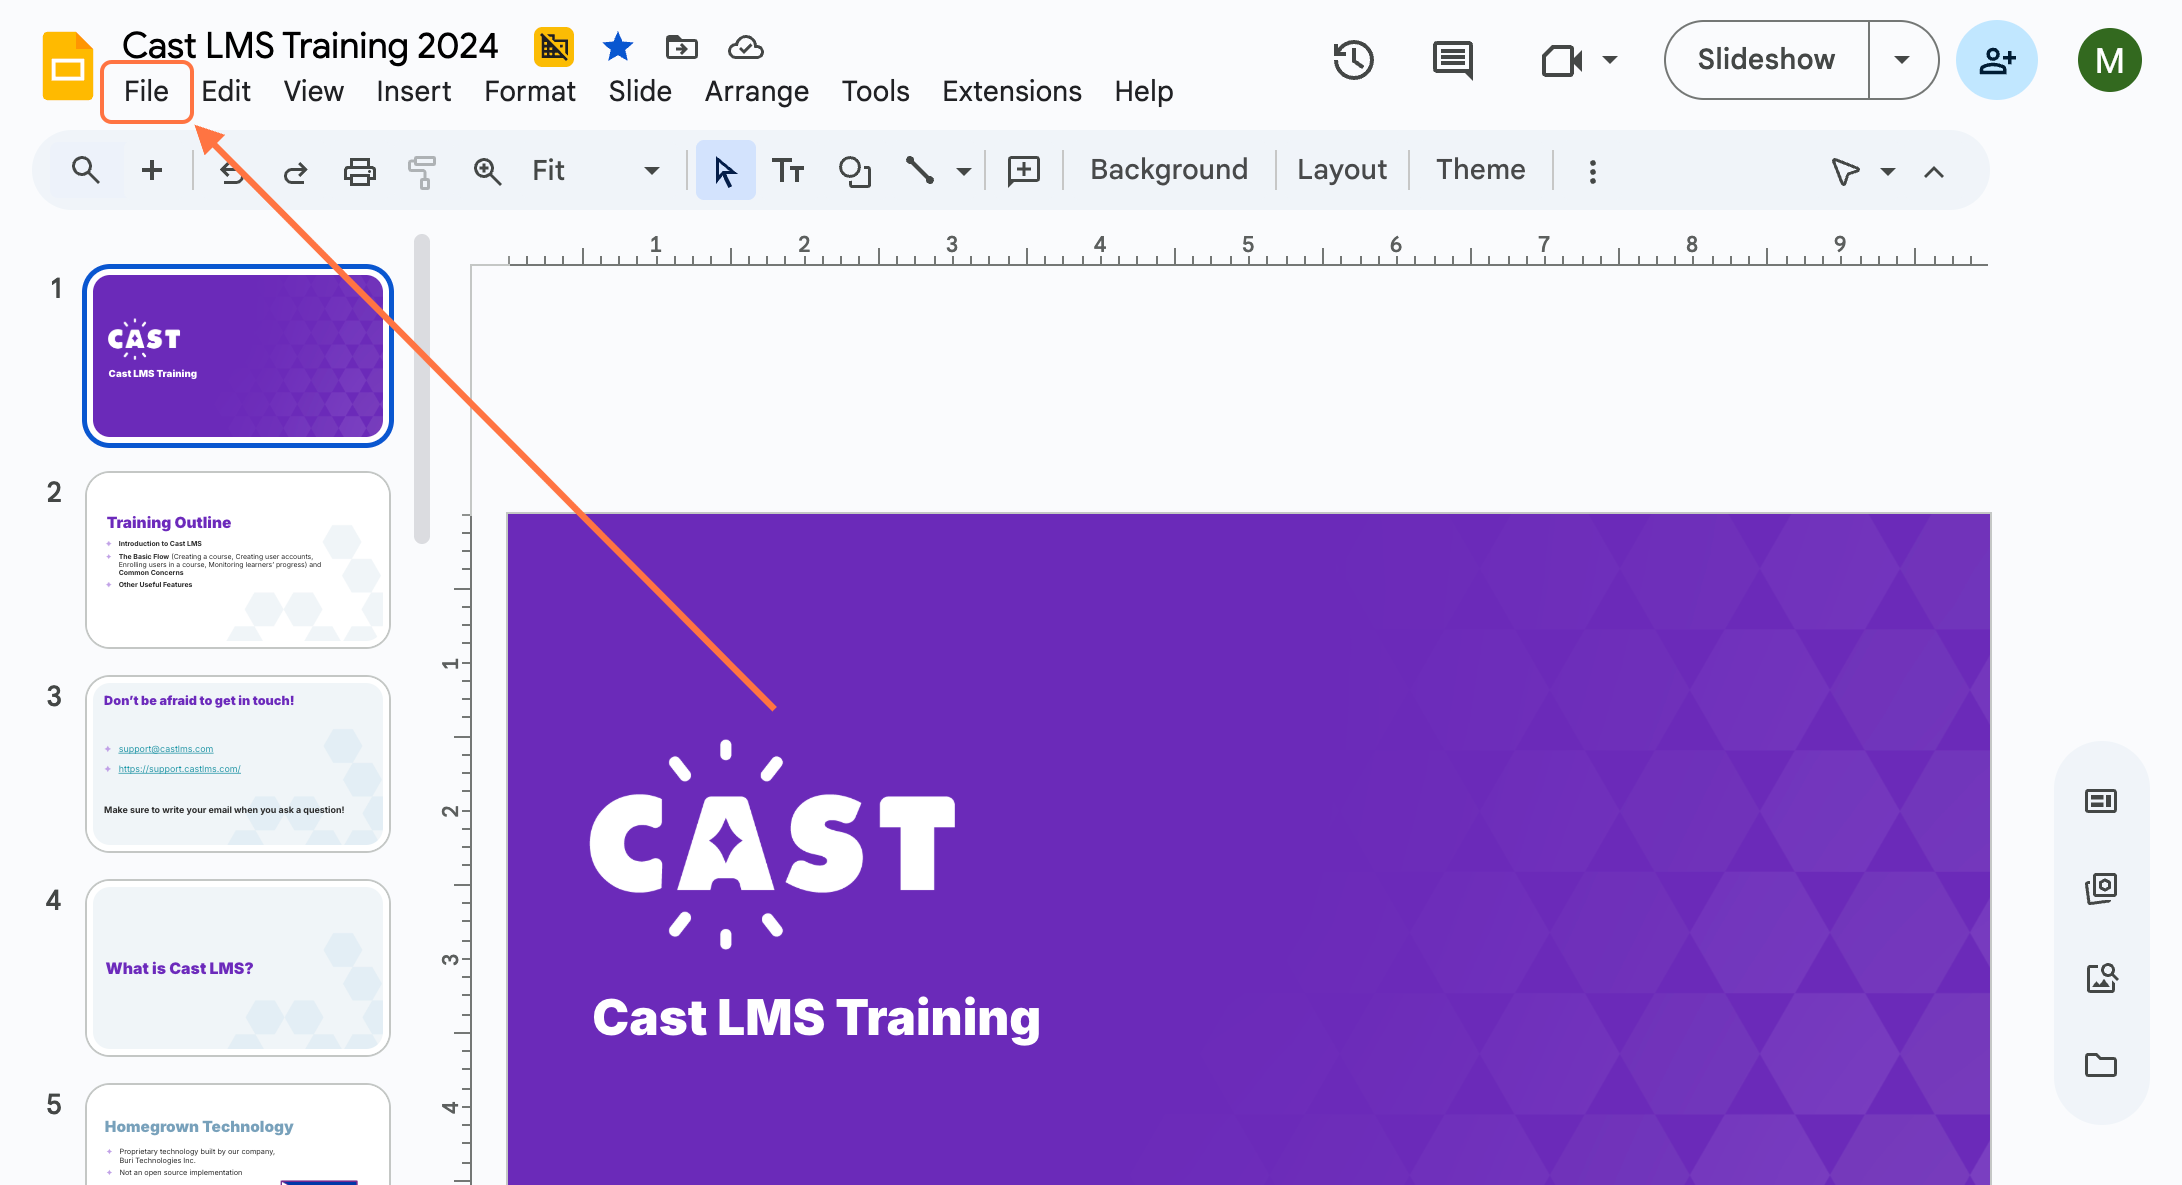
Task: Open the comments panel icon
Action: point(1452,60)
